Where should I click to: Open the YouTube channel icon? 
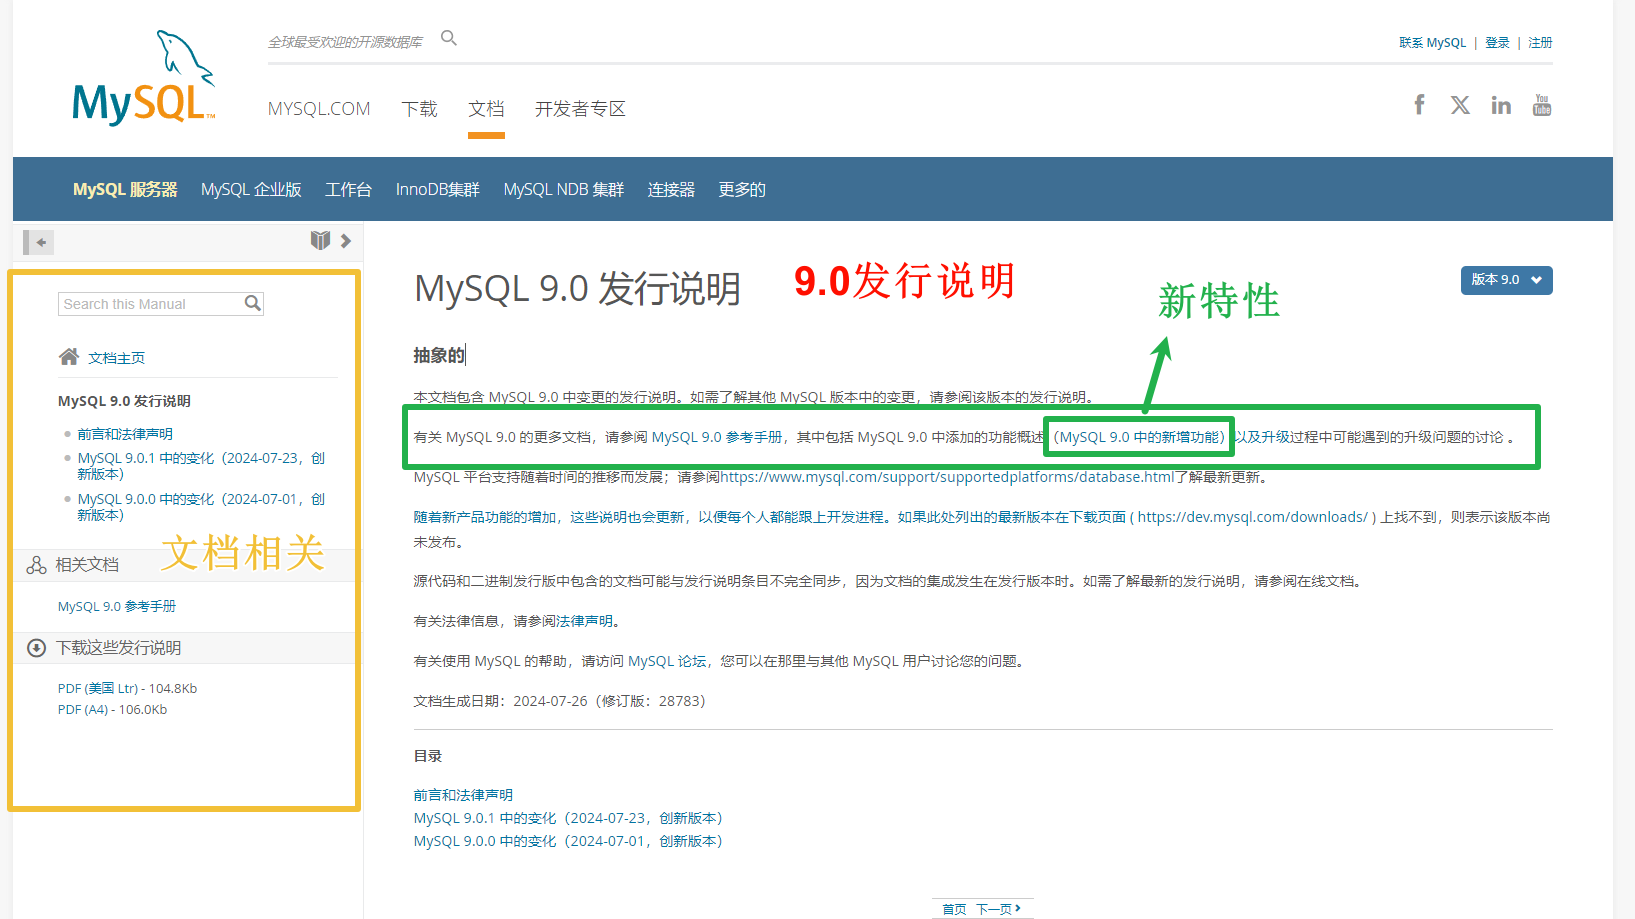tap(1541, 104)
